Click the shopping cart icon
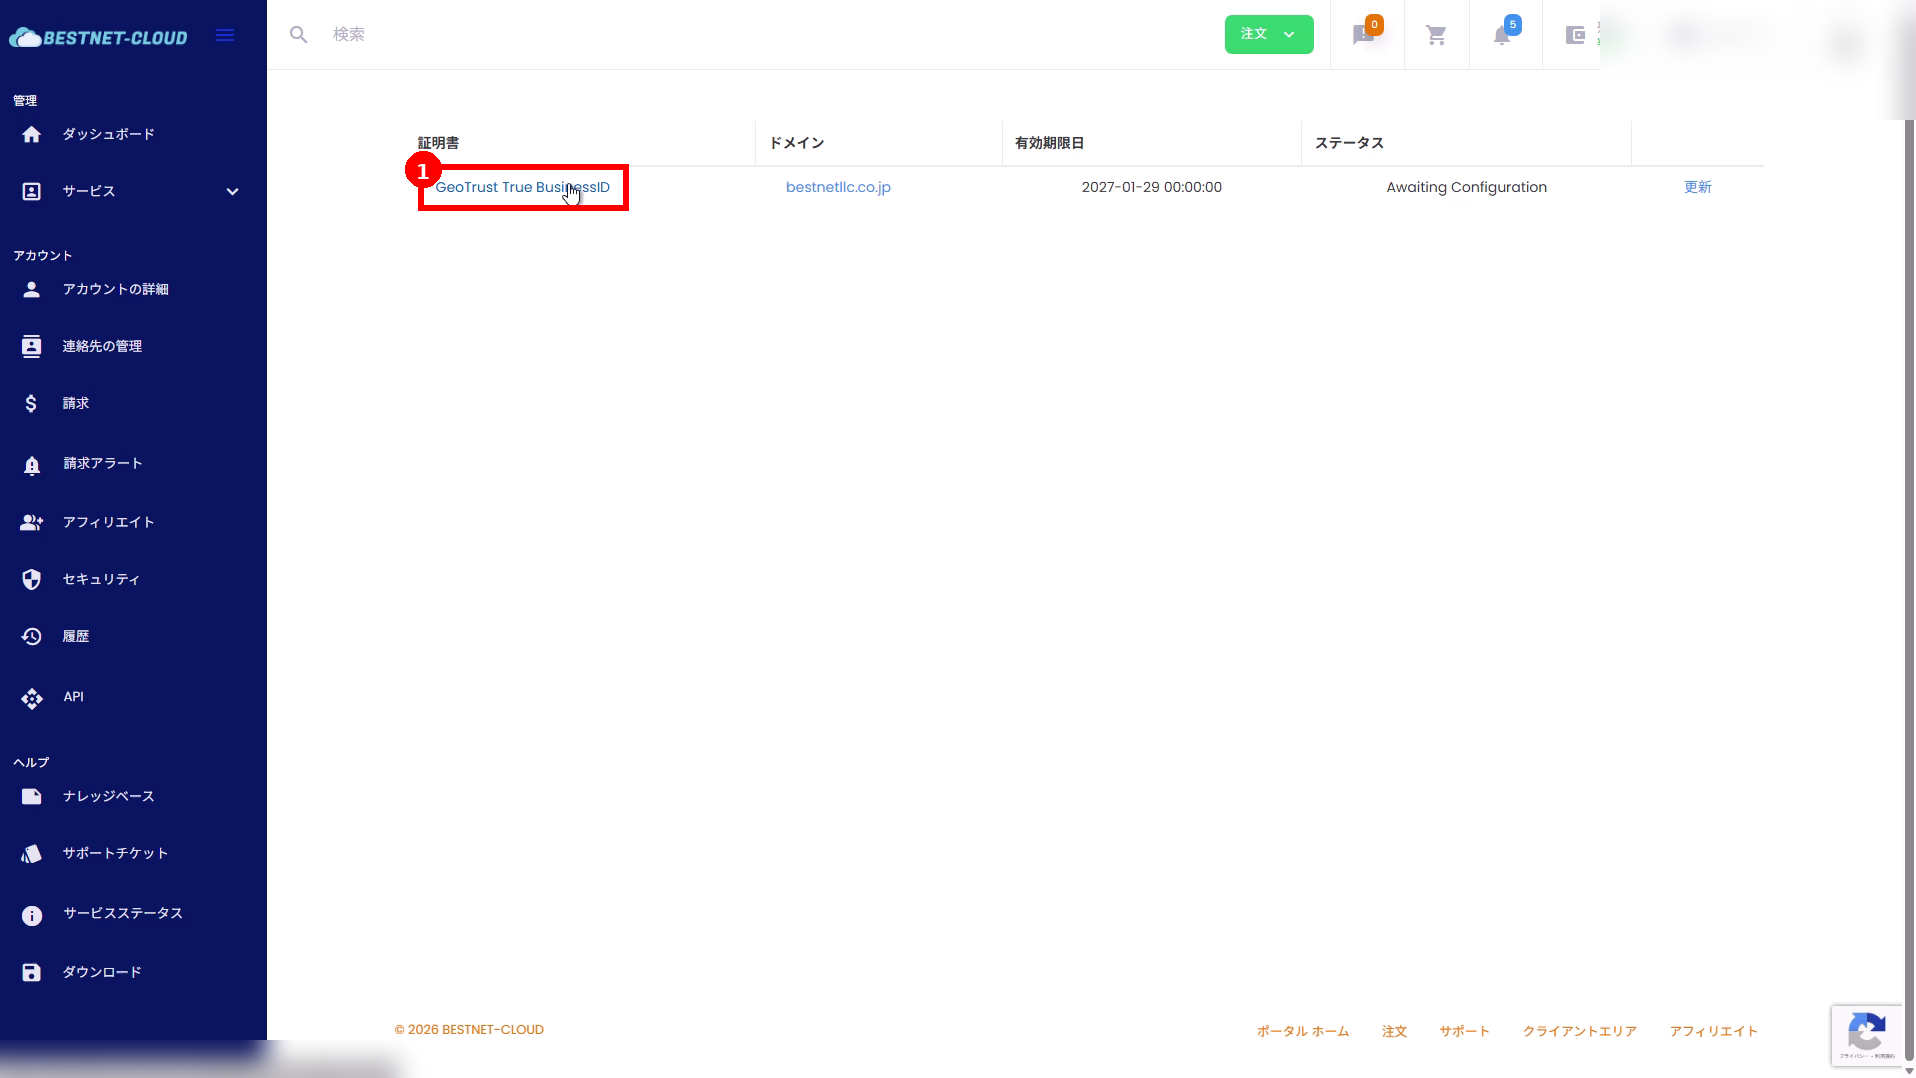The image size is (1916, 1078). click(x=1436, y=36)
